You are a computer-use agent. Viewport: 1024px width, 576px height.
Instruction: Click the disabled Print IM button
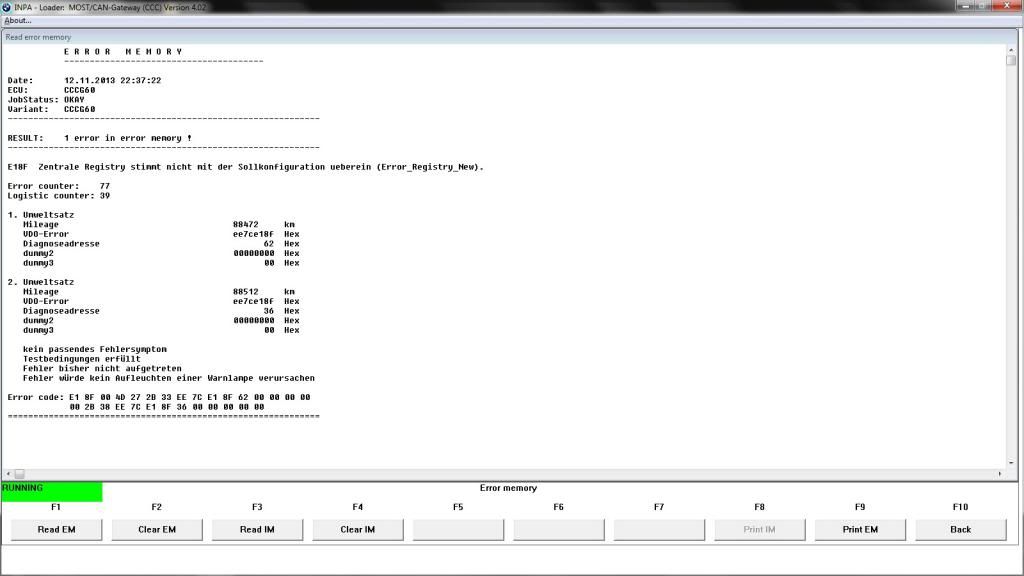[x=759, y=529]
